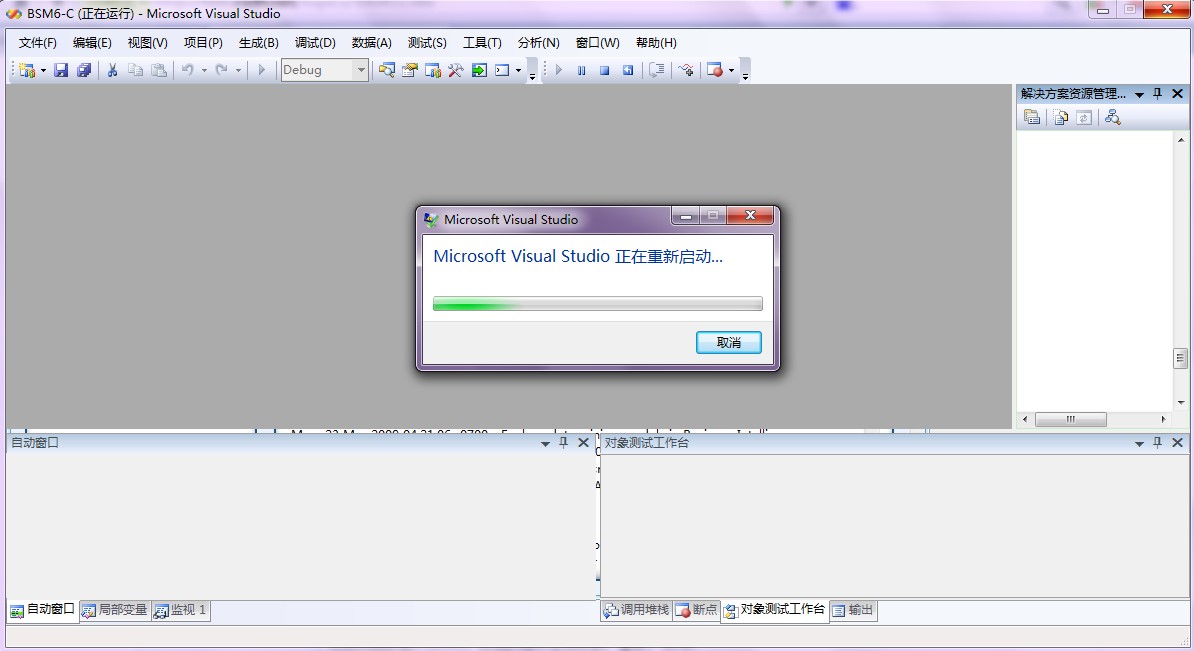This screenshot has height=651, width=1194.
Task: Open the 文件(F) menu
Action: (x=37, y=43)
